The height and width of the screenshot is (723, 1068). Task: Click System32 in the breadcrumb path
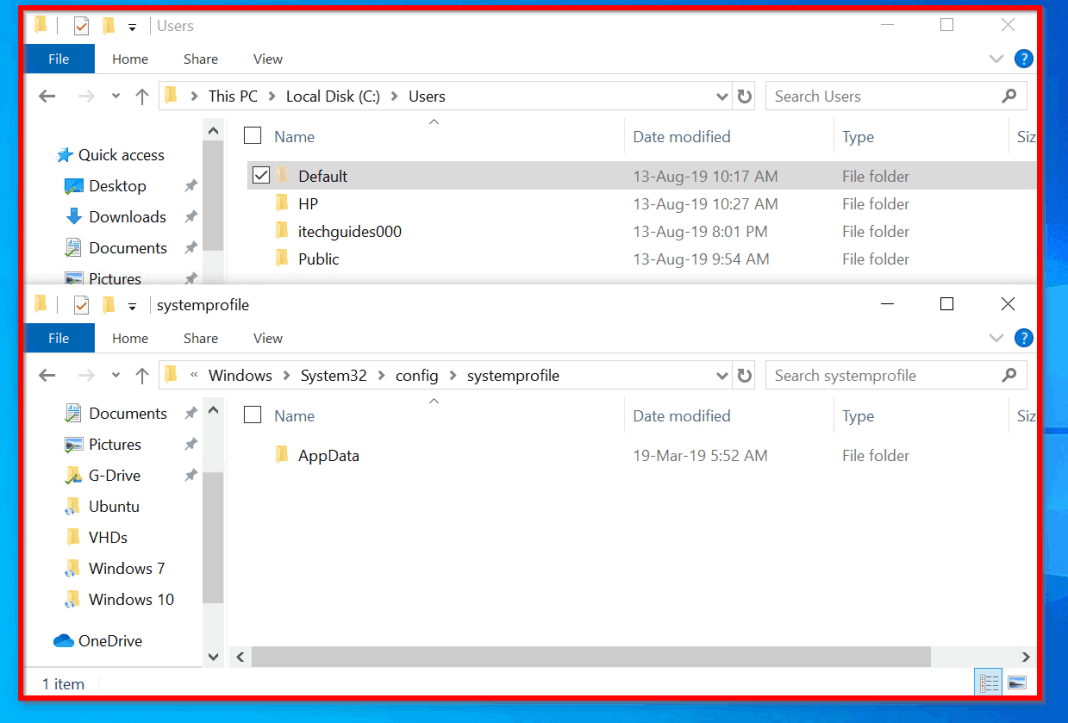pos(333,376)
